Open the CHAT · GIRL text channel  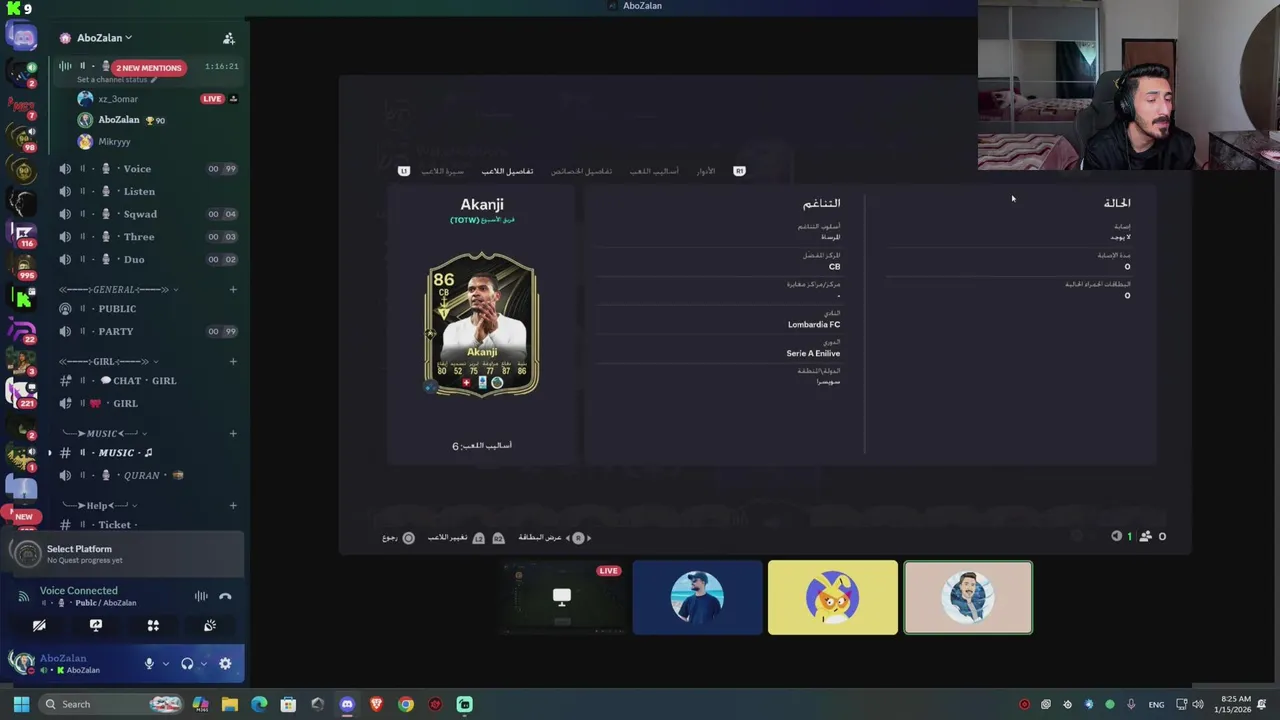point(147,381)
